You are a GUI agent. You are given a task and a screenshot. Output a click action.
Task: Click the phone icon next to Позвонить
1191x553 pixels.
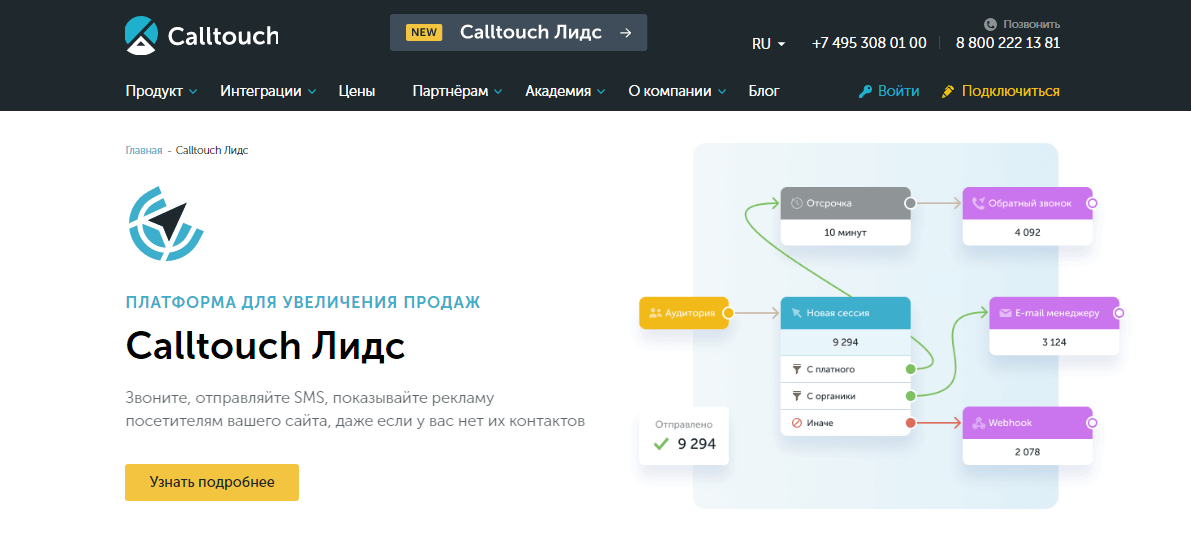tap(990, 24)
